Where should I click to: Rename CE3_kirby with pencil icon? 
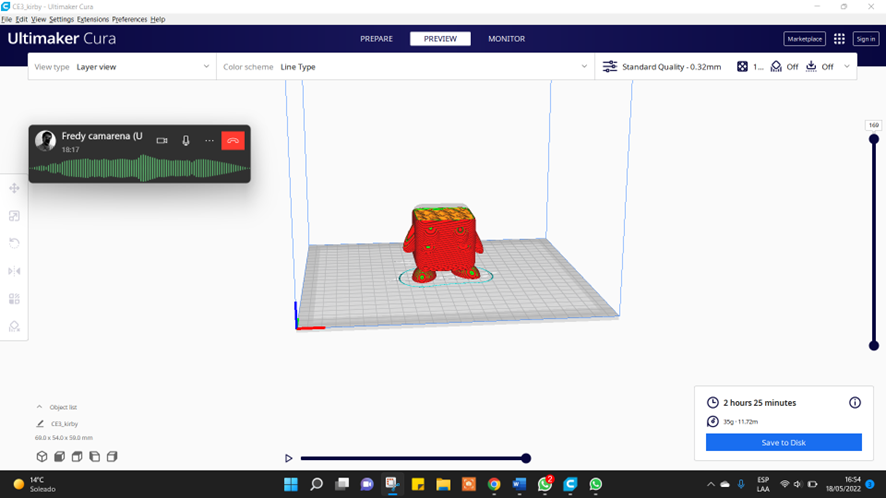click(40, 423)
